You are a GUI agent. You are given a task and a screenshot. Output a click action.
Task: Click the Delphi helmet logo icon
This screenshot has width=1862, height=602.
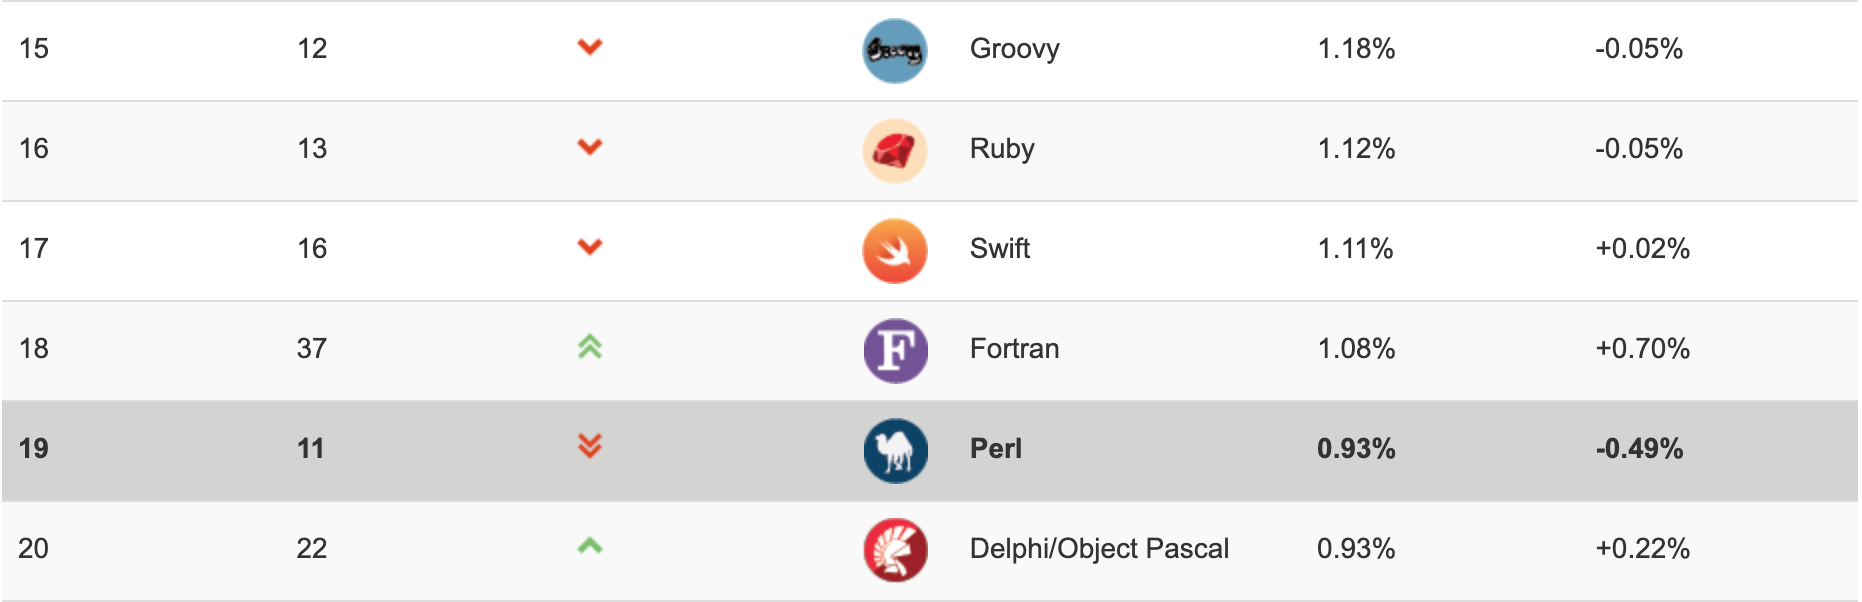pos(894,550)
